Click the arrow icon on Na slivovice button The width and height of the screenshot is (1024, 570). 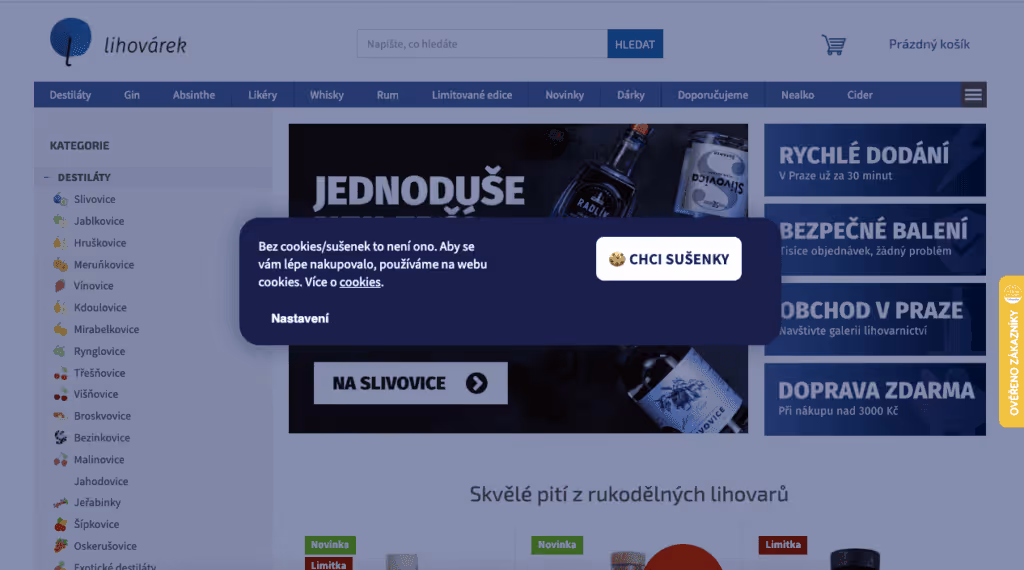tap(477, 383)
